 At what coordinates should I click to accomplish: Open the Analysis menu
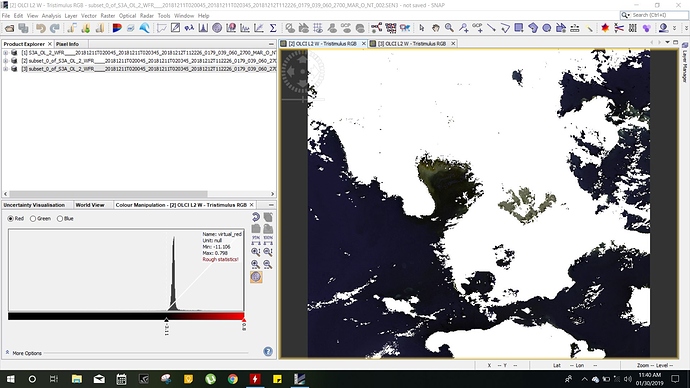pos(51,15)
